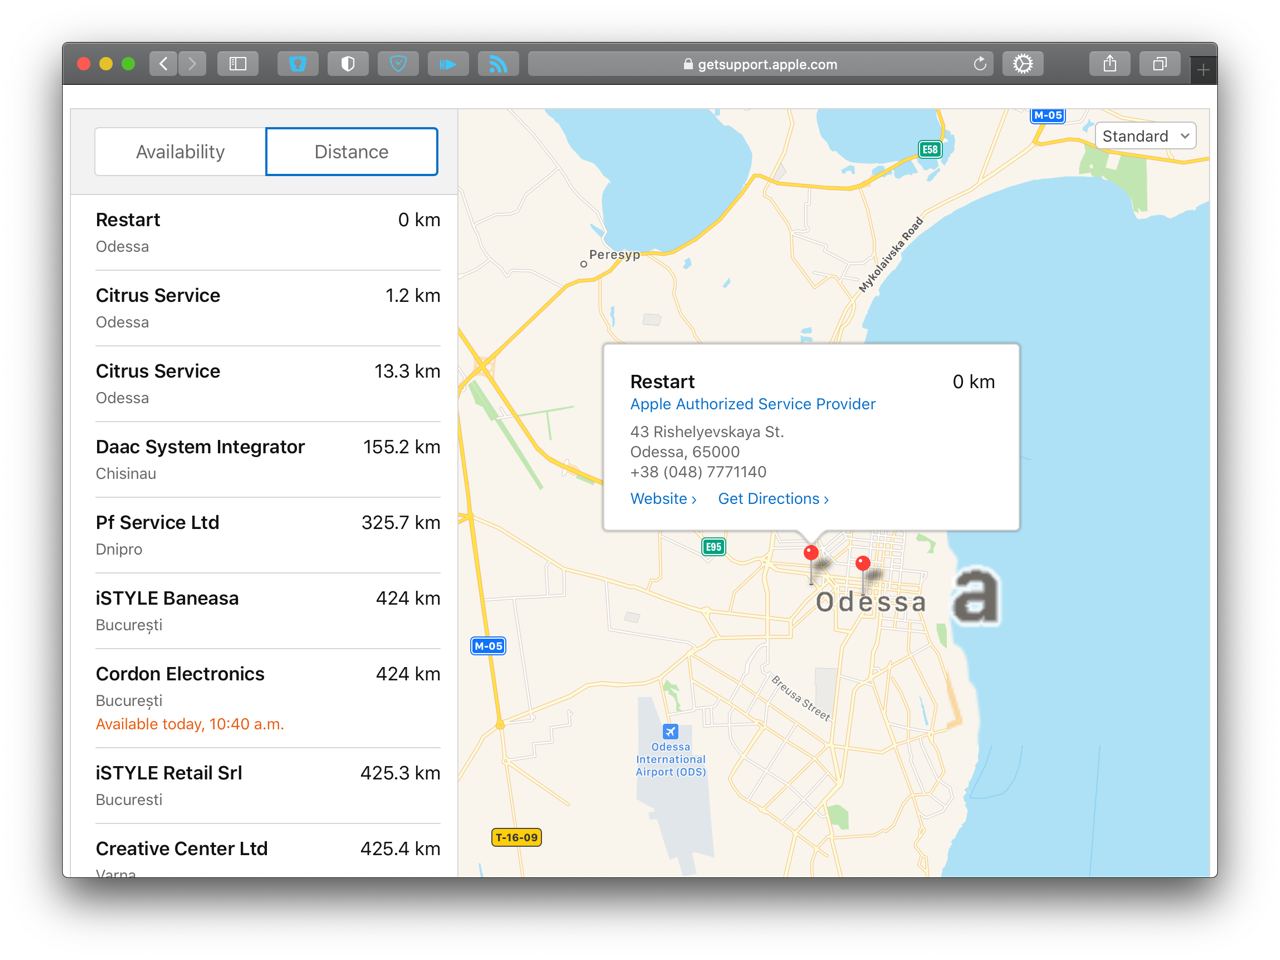Image resolution: width=1280 pixels, height=960 pixels.
Task: Click the E58 road sign on map
Action: [930, 149]
